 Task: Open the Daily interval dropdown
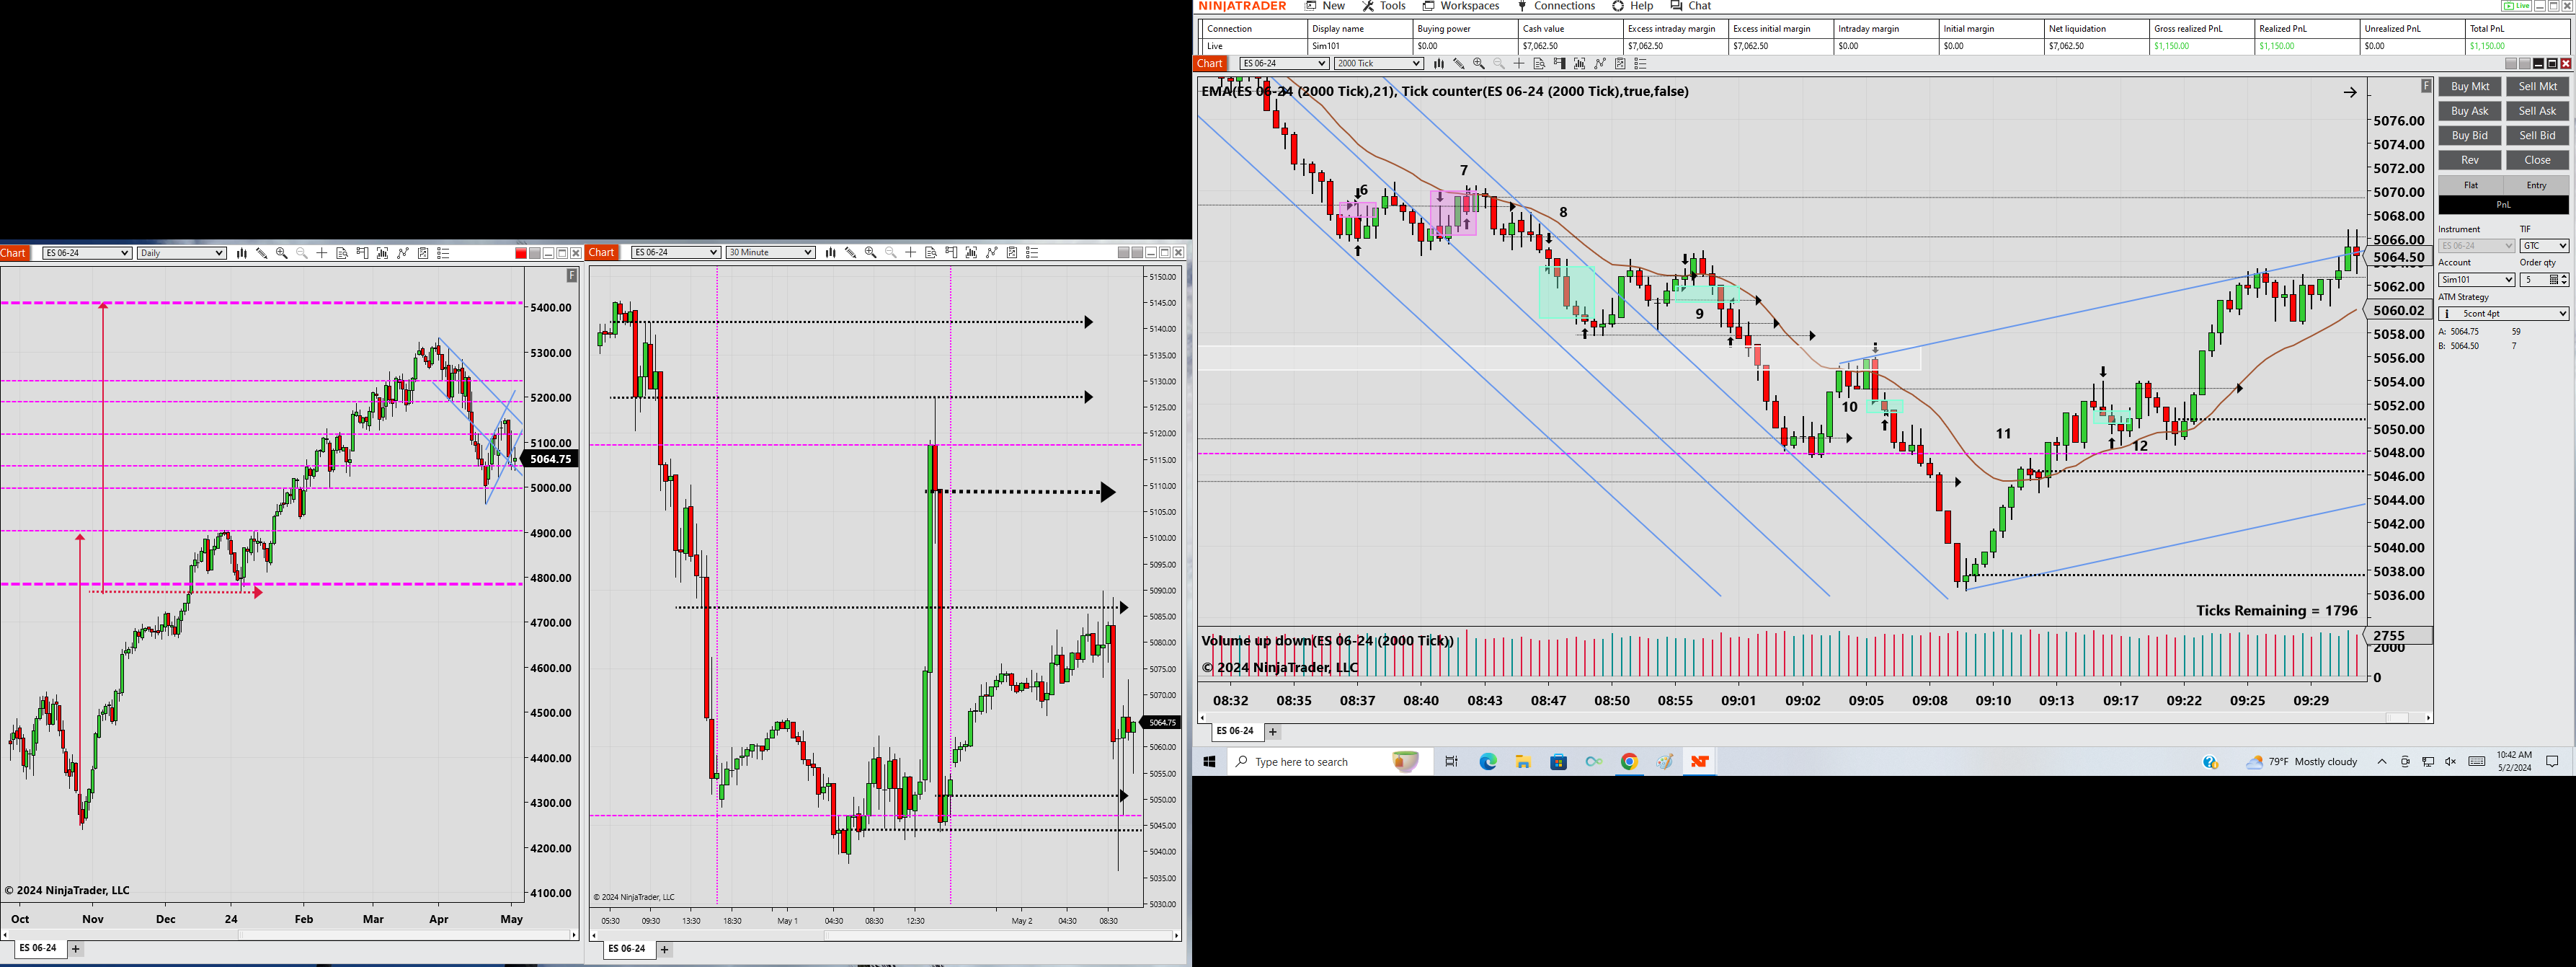click(181, 253)
